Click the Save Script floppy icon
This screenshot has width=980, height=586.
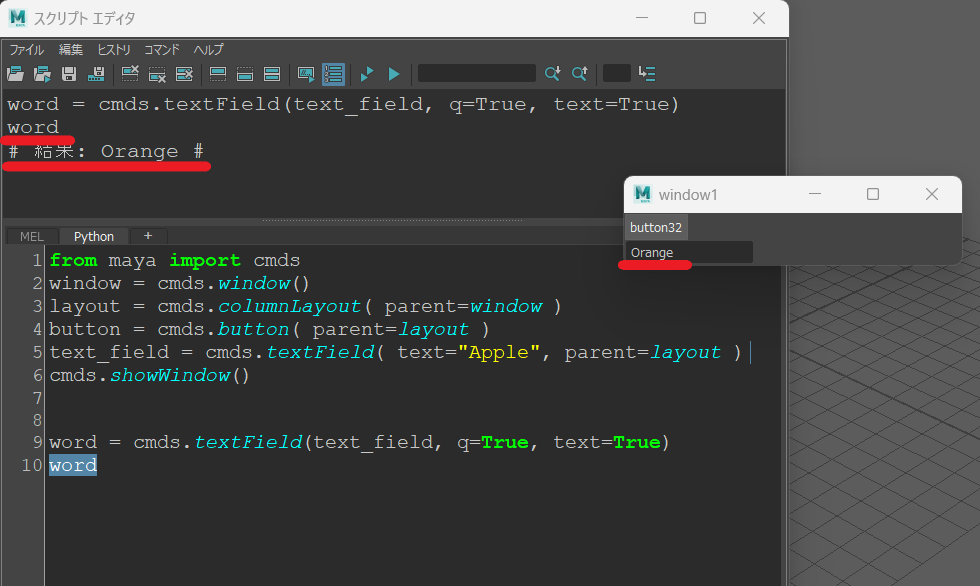click(69, 73)
